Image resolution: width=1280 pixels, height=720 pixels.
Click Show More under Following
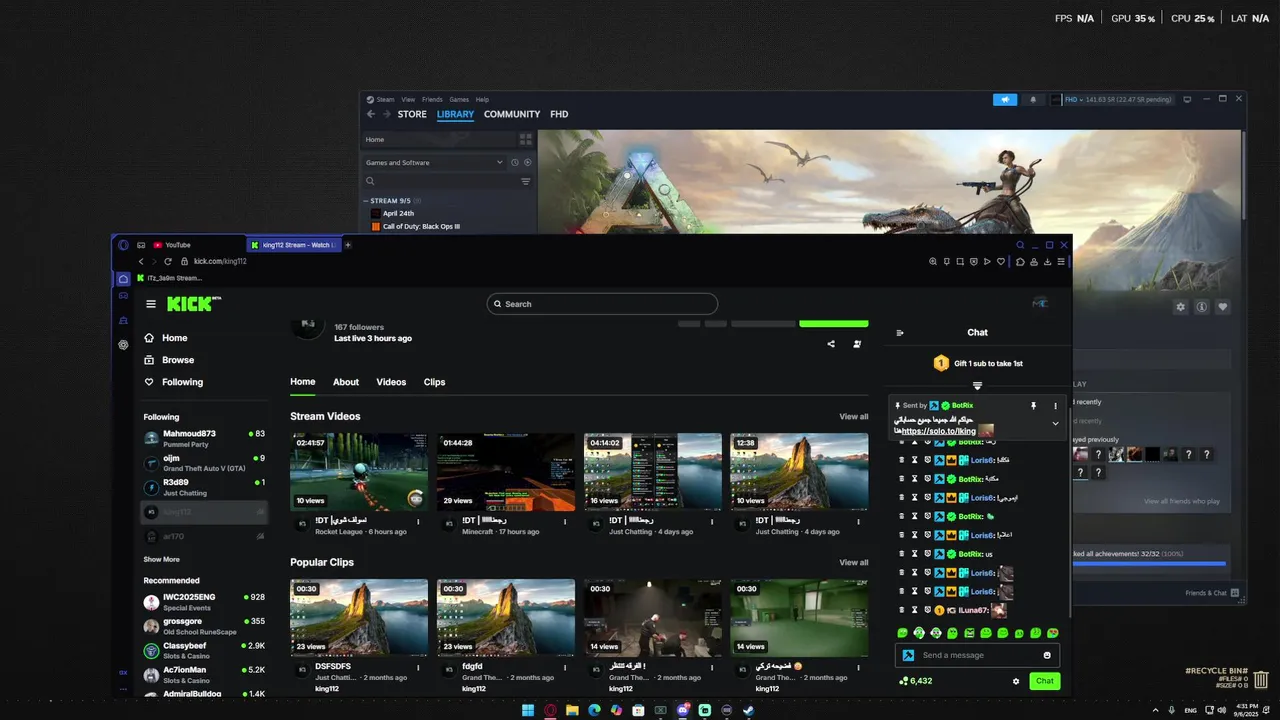pyautogui.click(x=161, y=560)
